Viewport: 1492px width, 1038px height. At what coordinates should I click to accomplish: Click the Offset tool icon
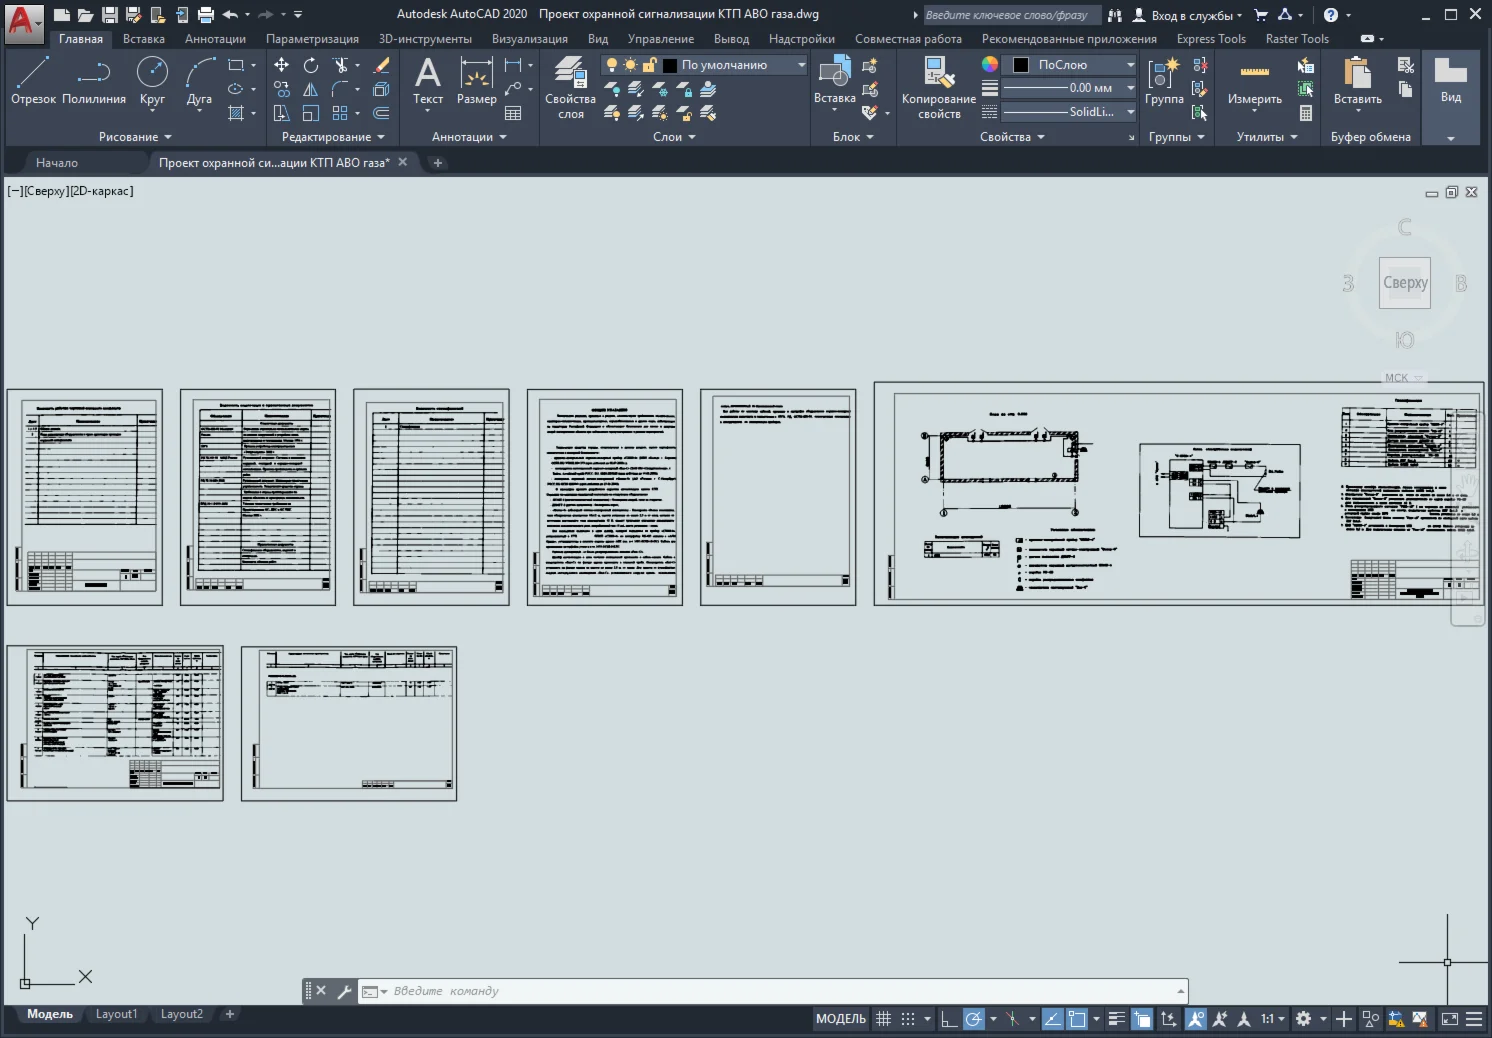pyautogui.click(x=381, y=113)
